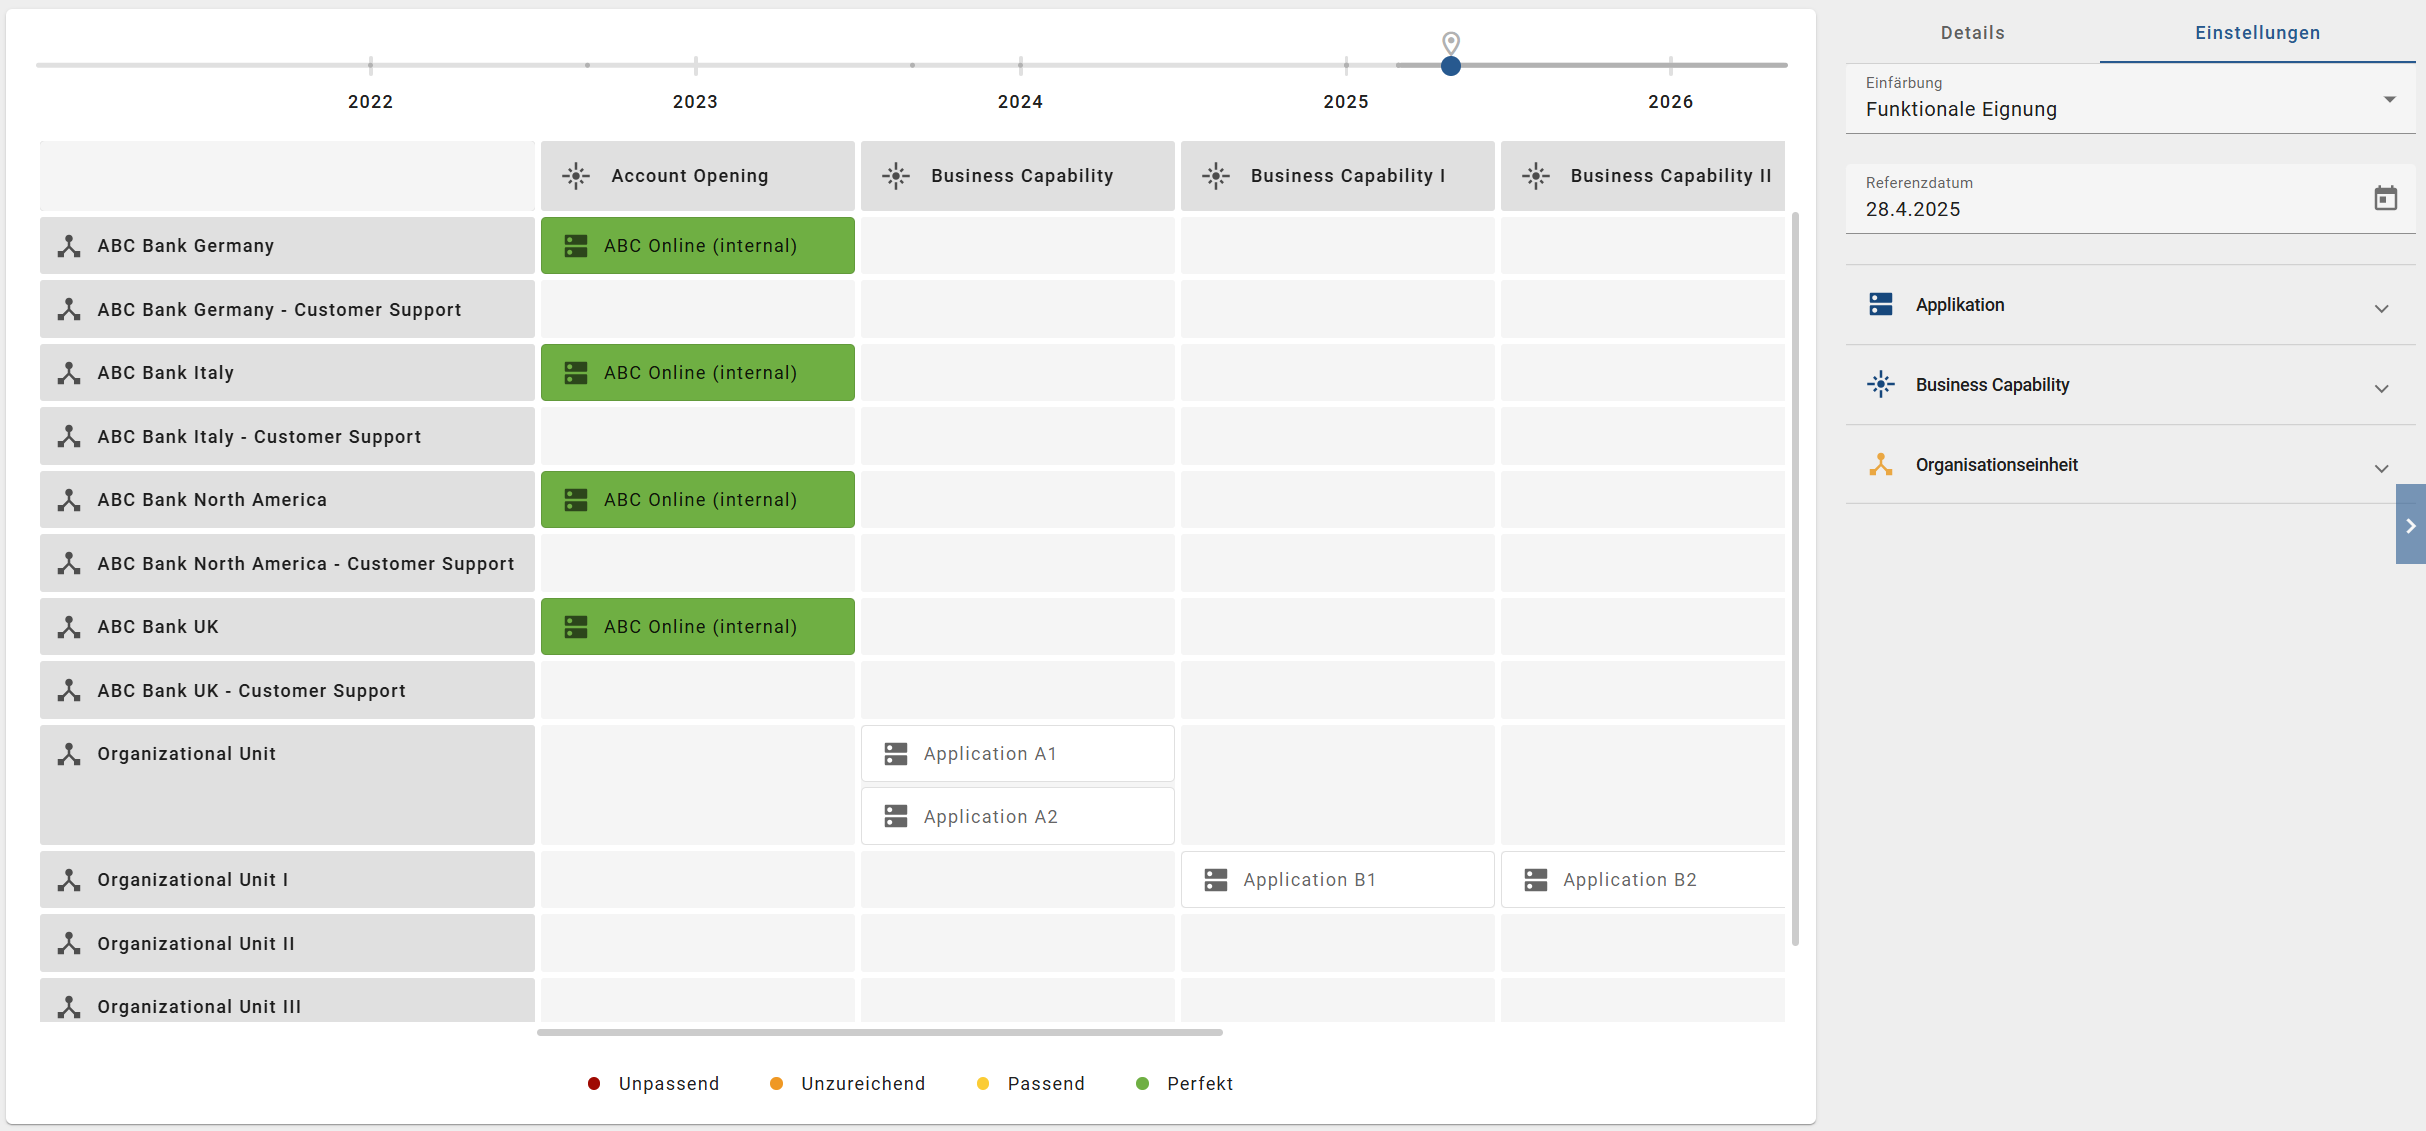Click the application icon inside Application A1
Screen dimensions: 2426x1131
(x=895, y=753)
